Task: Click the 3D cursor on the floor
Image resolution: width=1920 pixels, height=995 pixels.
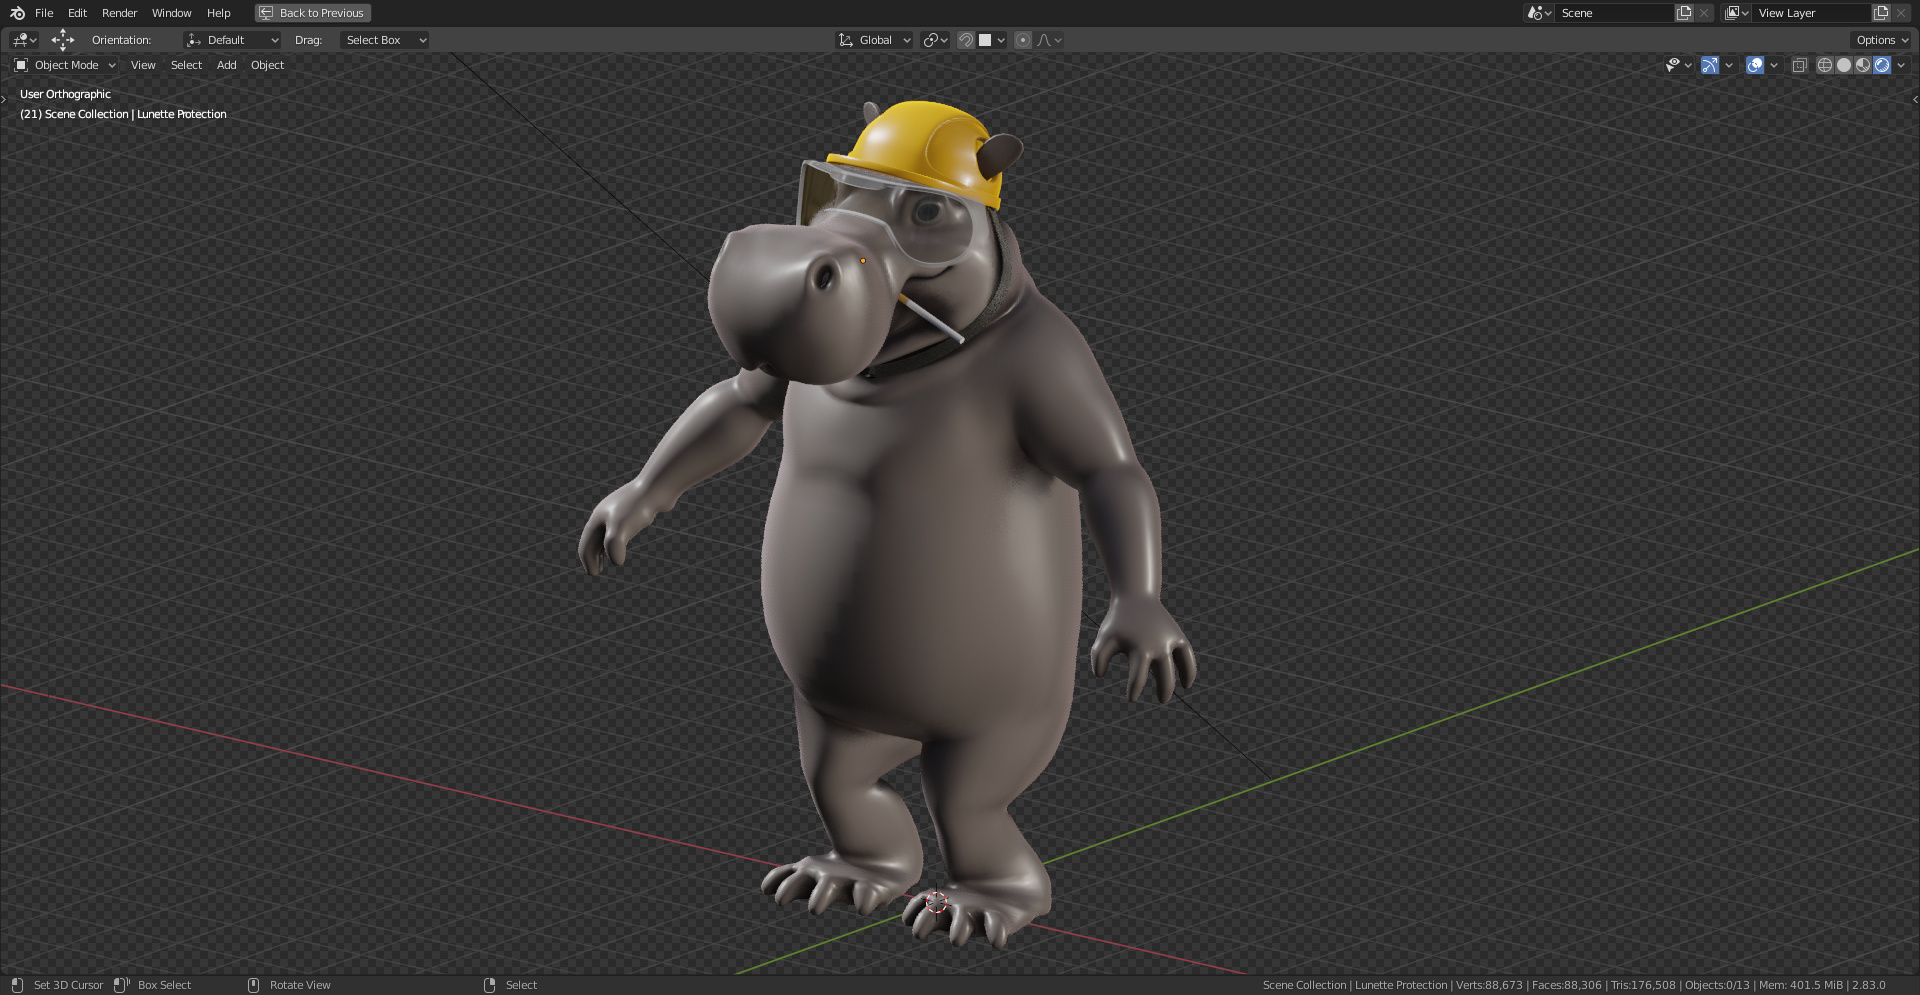Action: point(937,902)
